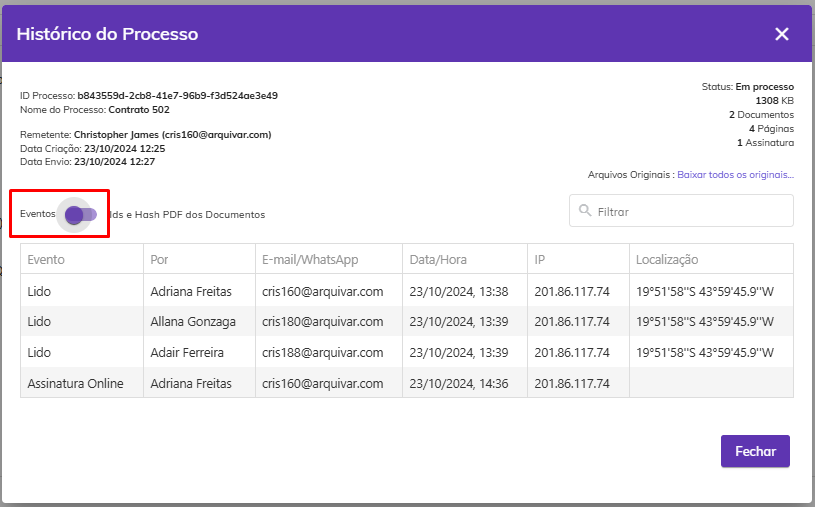The height and width of the screenshot is (507, 815).
Task: Toggle the Eventos / Ids e Hash switch
Action: pos(81,214)
